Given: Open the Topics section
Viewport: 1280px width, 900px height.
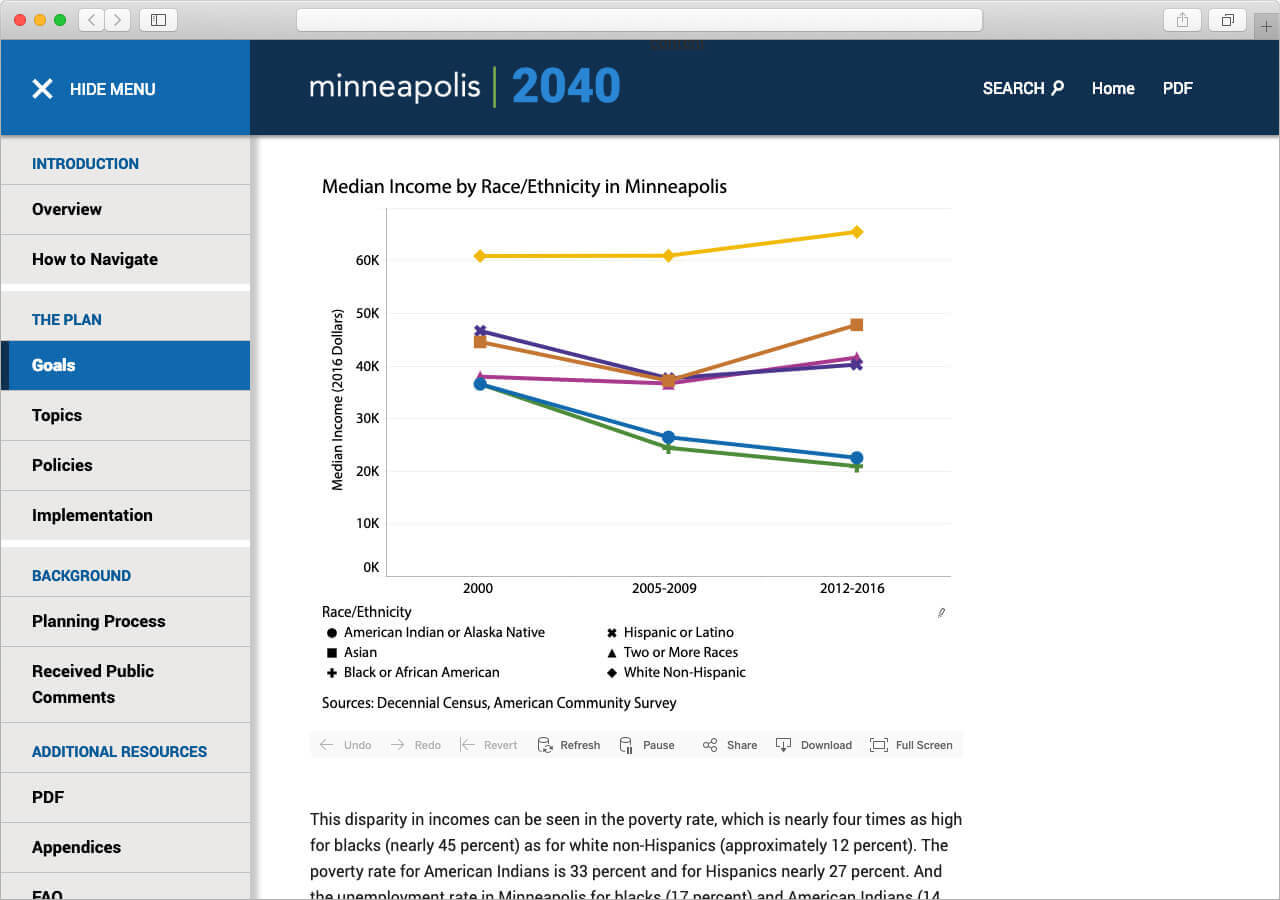Looking at the screenshot, I should coord(125,415).
